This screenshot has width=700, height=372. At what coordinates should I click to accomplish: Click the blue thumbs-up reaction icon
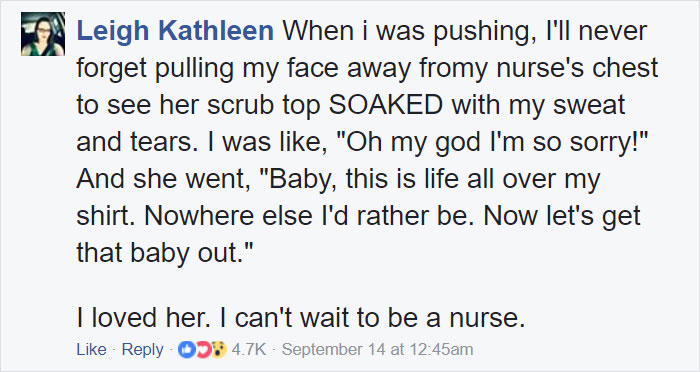[186, 350]
